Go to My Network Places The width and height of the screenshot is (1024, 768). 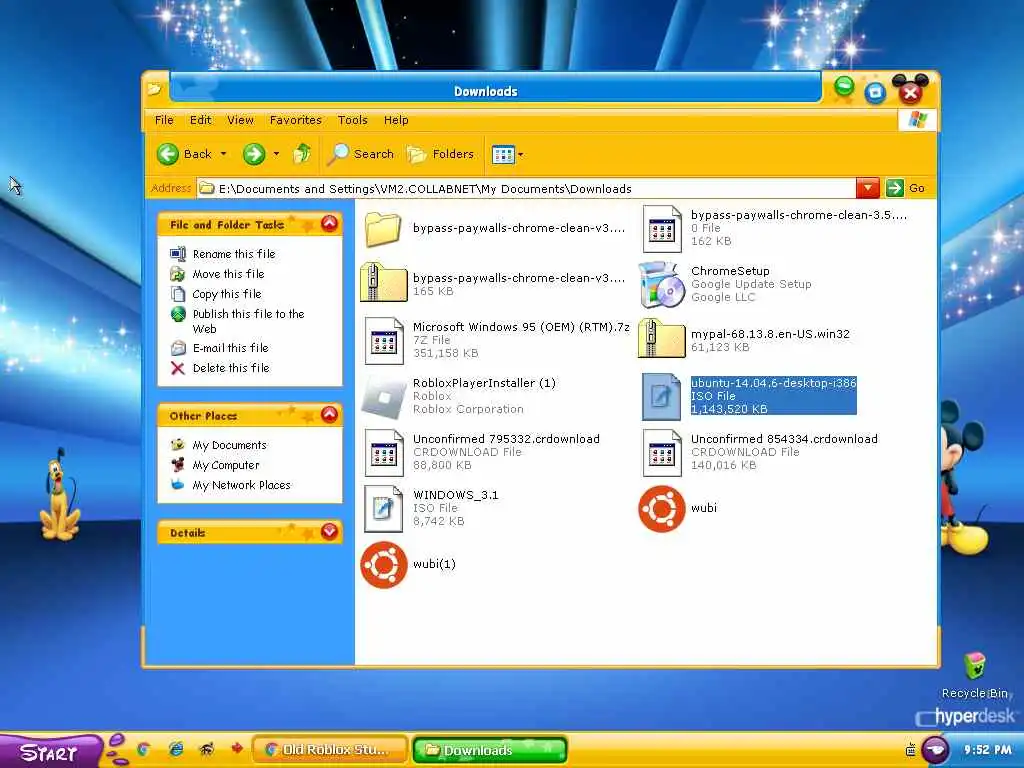pos(241,485)
